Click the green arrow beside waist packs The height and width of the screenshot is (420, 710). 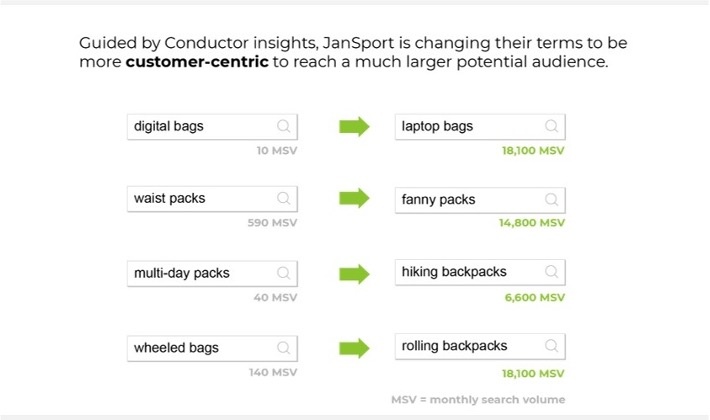(354, 199)
